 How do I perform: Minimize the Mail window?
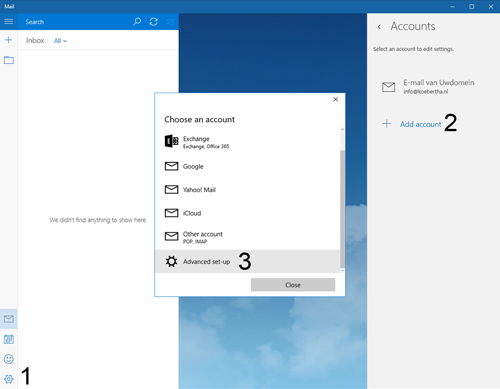452,6
